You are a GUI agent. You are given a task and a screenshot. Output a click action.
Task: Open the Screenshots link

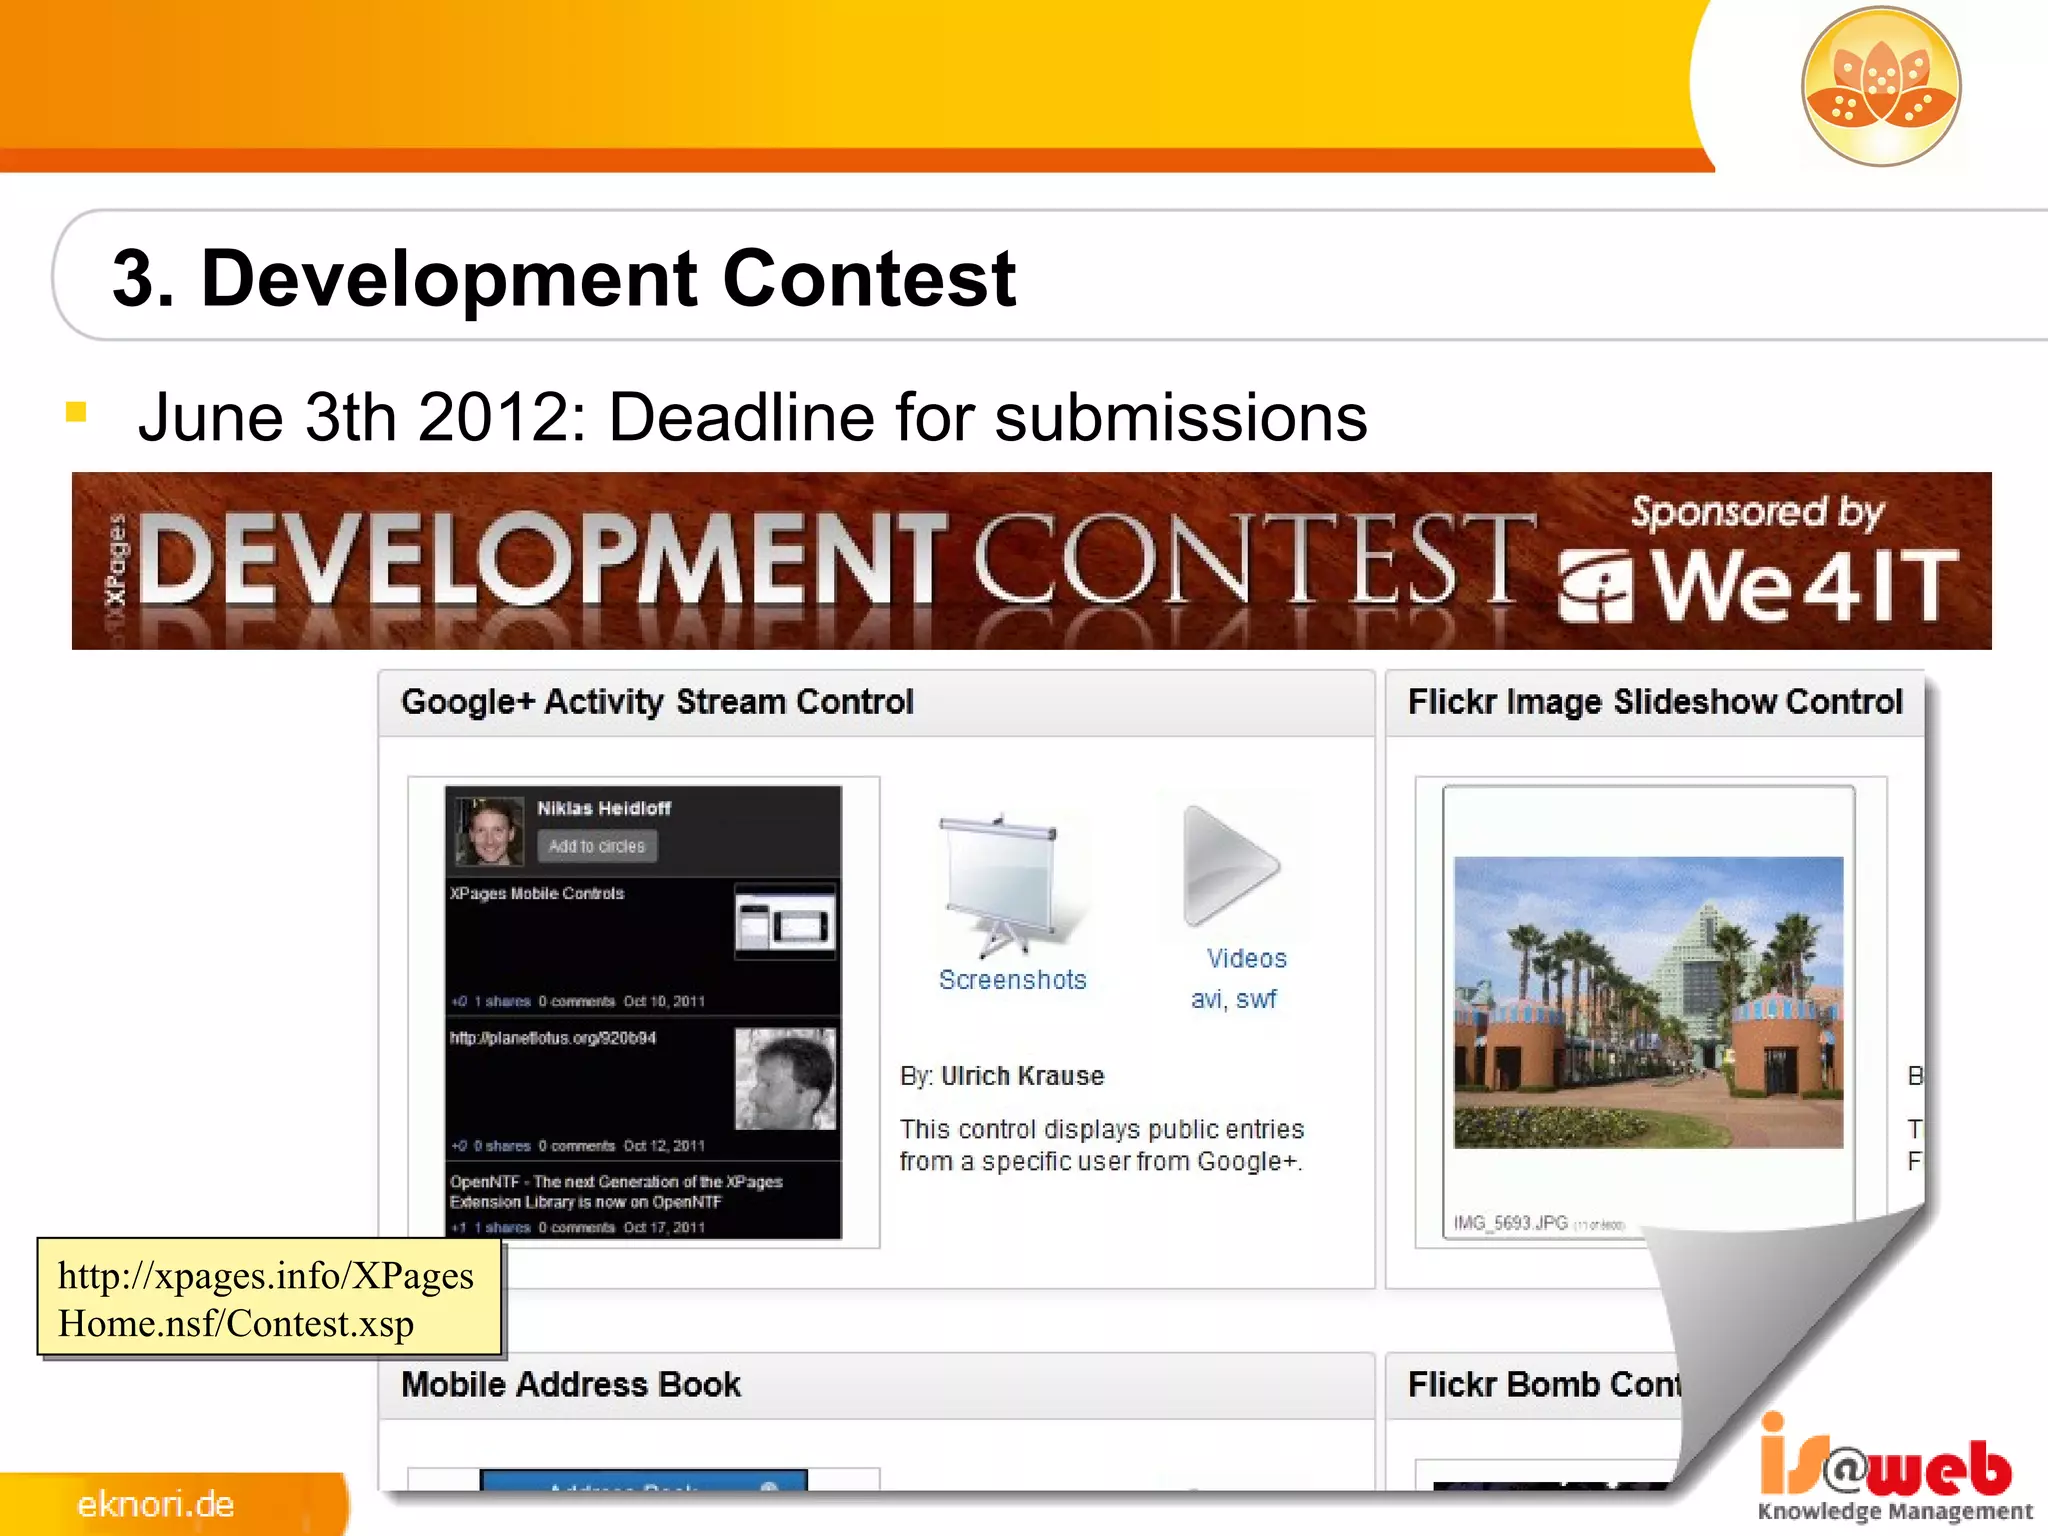(x=1012, y=980)
